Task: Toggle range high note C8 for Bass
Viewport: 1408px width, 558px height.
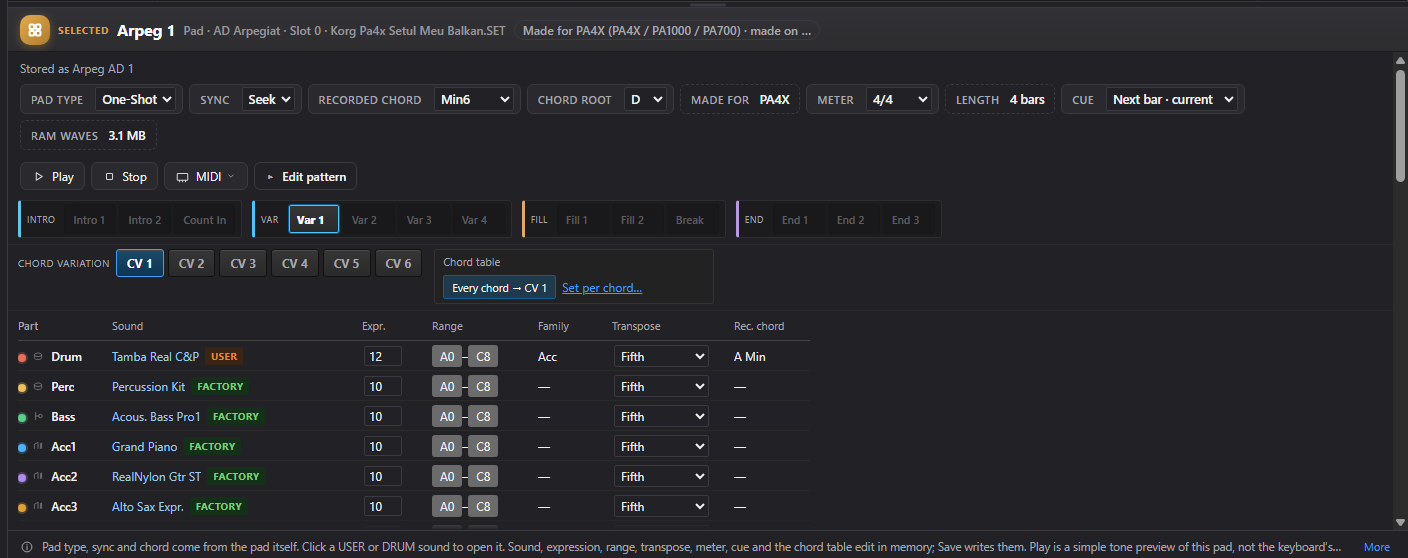Action: click(483, 417)
